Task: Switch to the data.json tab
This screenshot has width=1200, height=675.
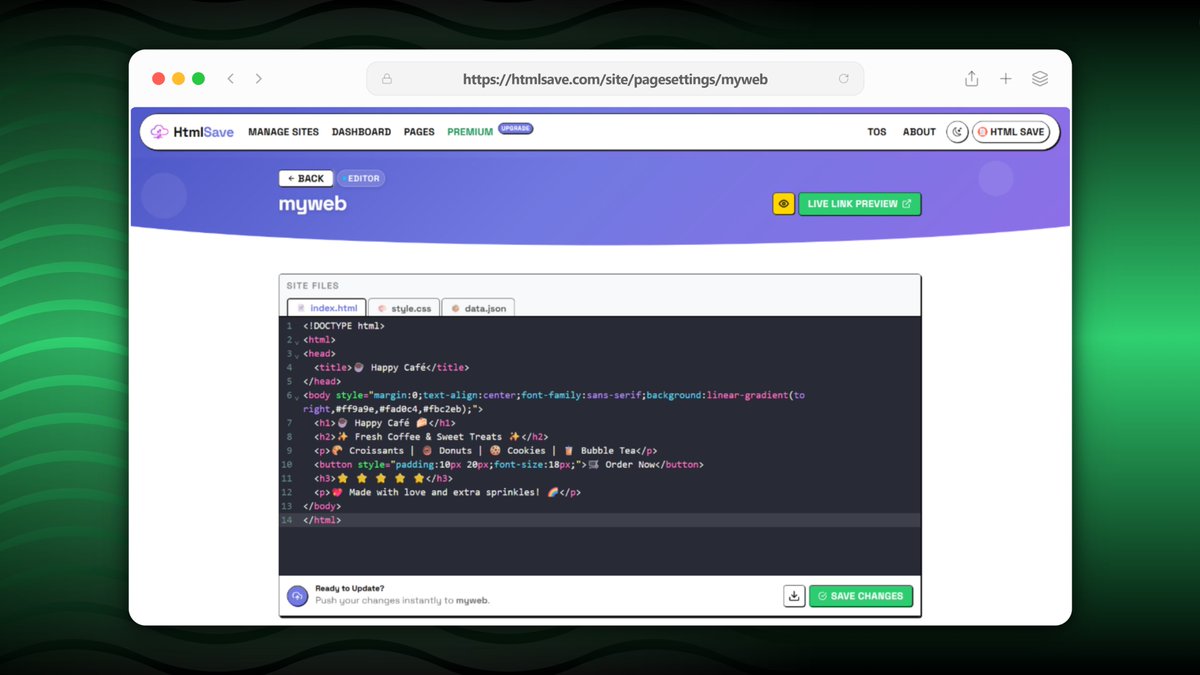Action: coord(478,308)
